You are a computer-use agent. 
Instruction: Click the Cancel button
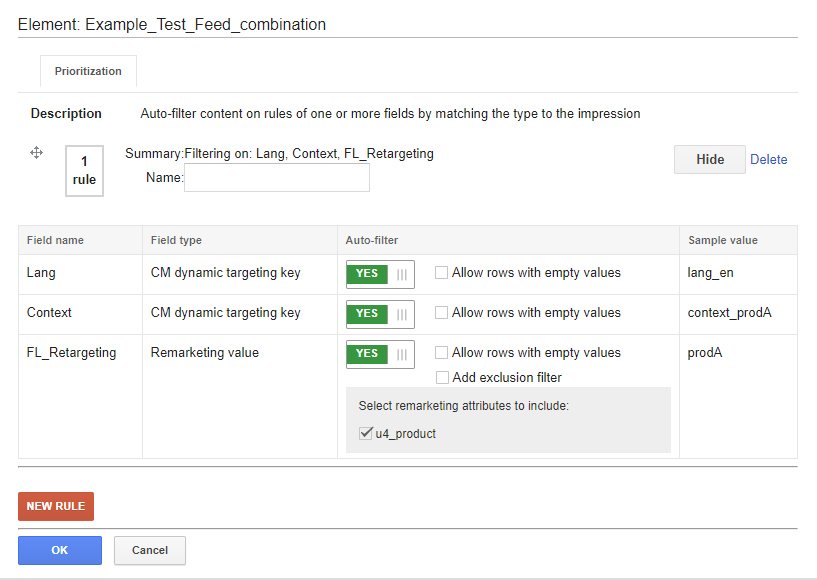tap(150, 550)
